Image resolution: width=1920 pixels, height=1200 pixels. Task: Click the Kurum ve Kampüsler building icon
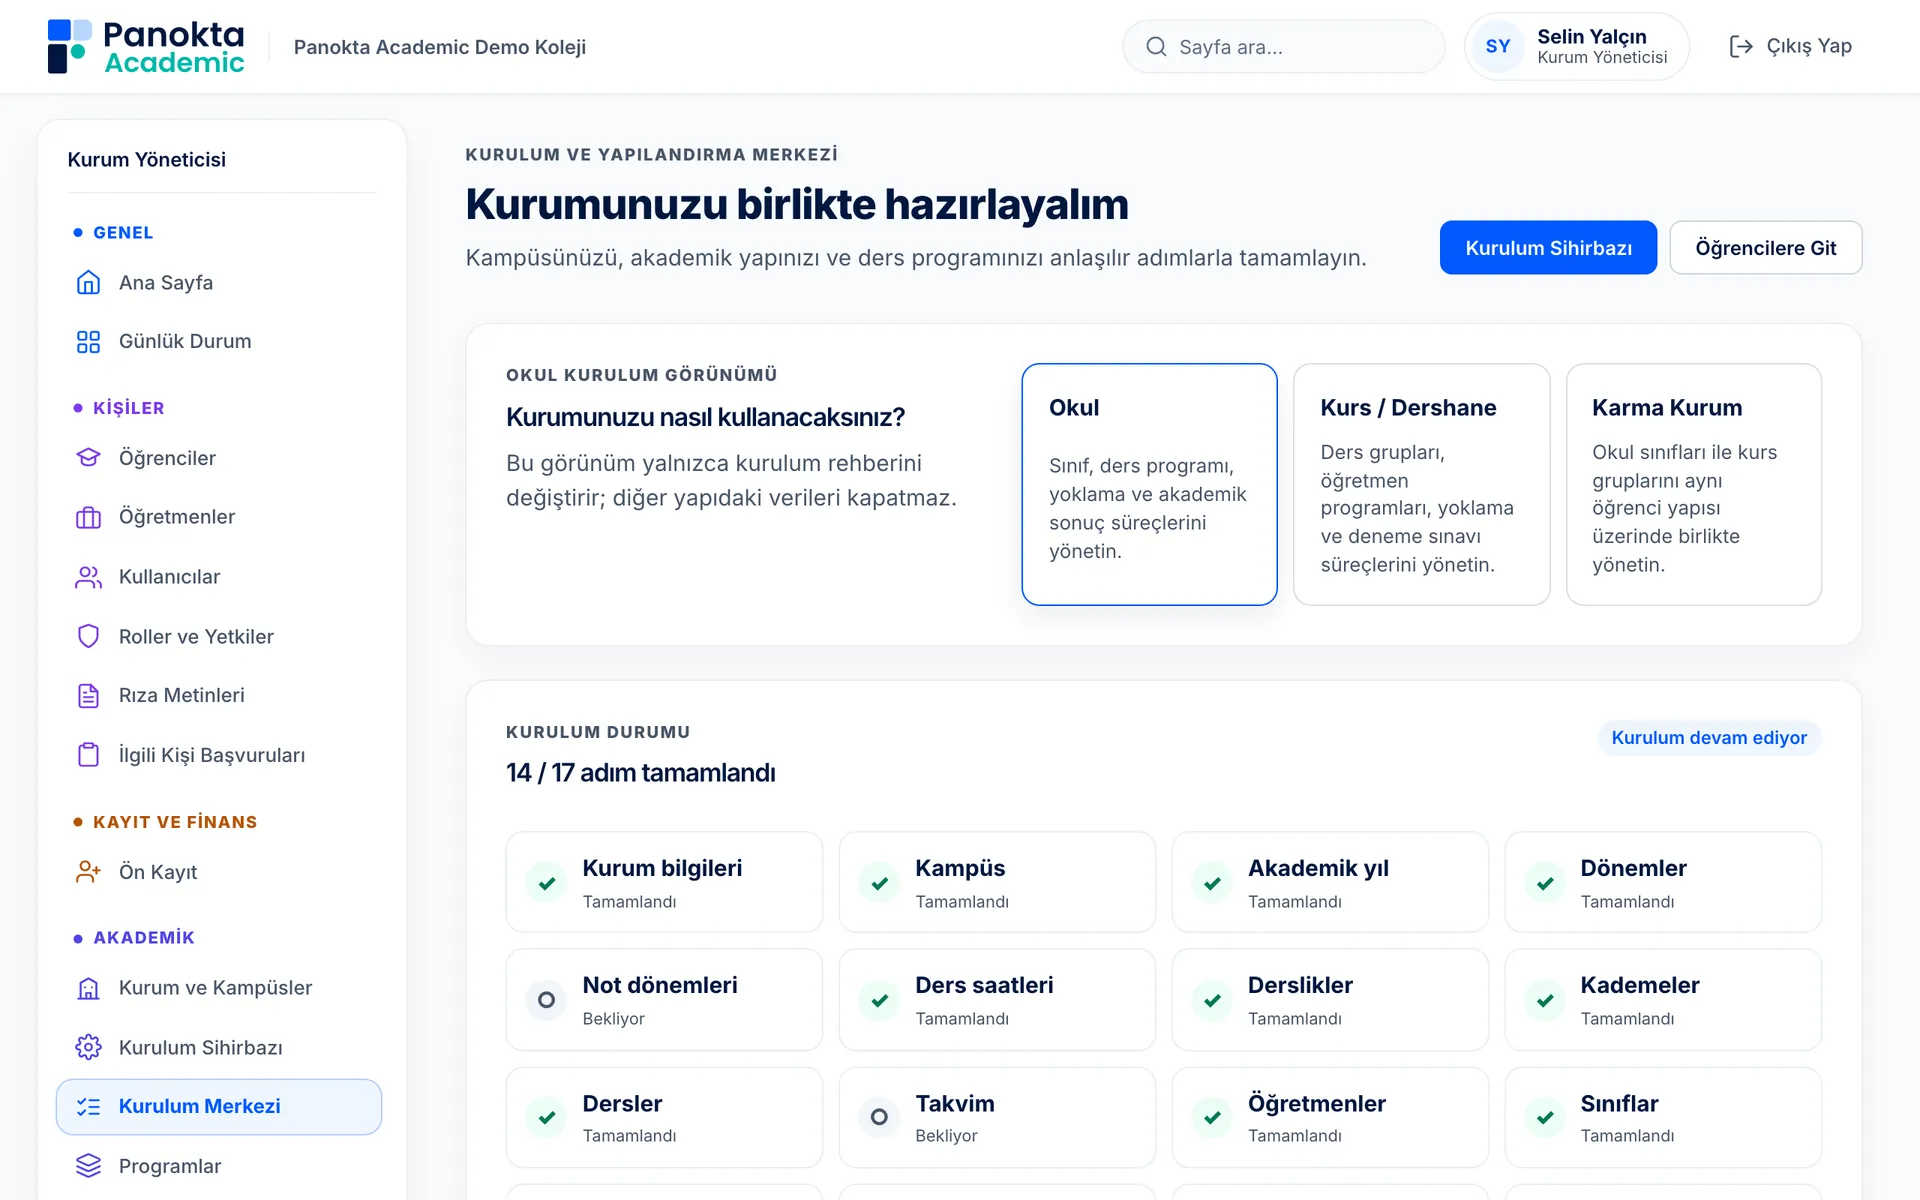pos(88,988)
